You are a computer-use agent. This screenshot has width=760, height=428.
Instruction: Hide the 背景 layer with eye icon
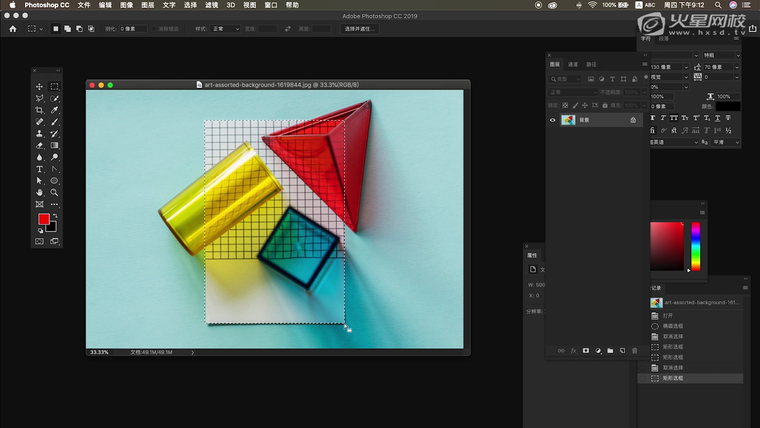coord(553,120)
